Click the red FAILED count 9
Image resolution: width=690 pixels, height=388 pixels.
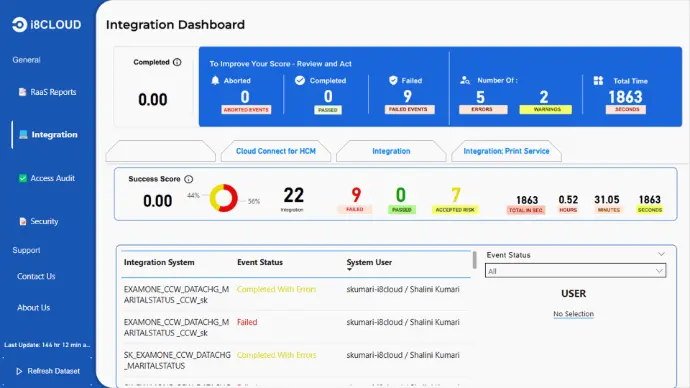pos(356,194)
